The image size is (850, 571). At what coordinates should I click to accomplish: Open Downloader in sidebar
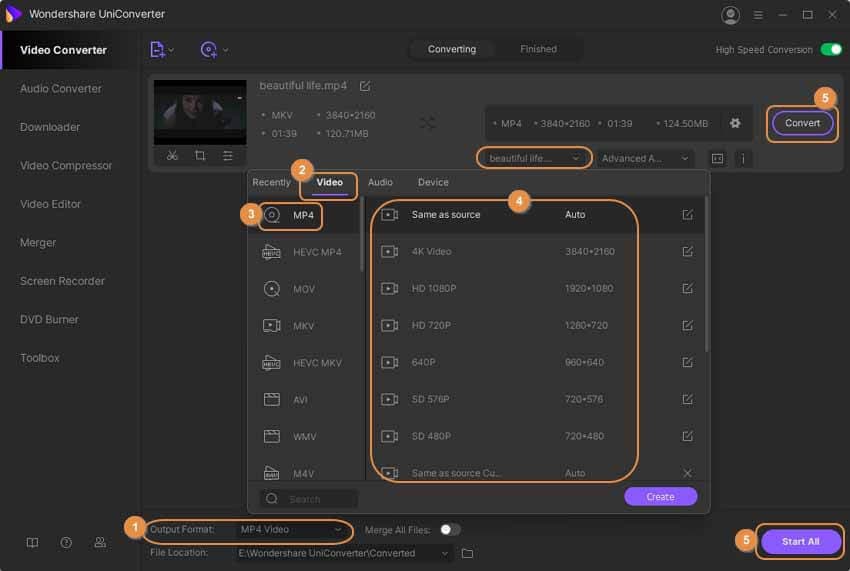[x=50, y=127]
